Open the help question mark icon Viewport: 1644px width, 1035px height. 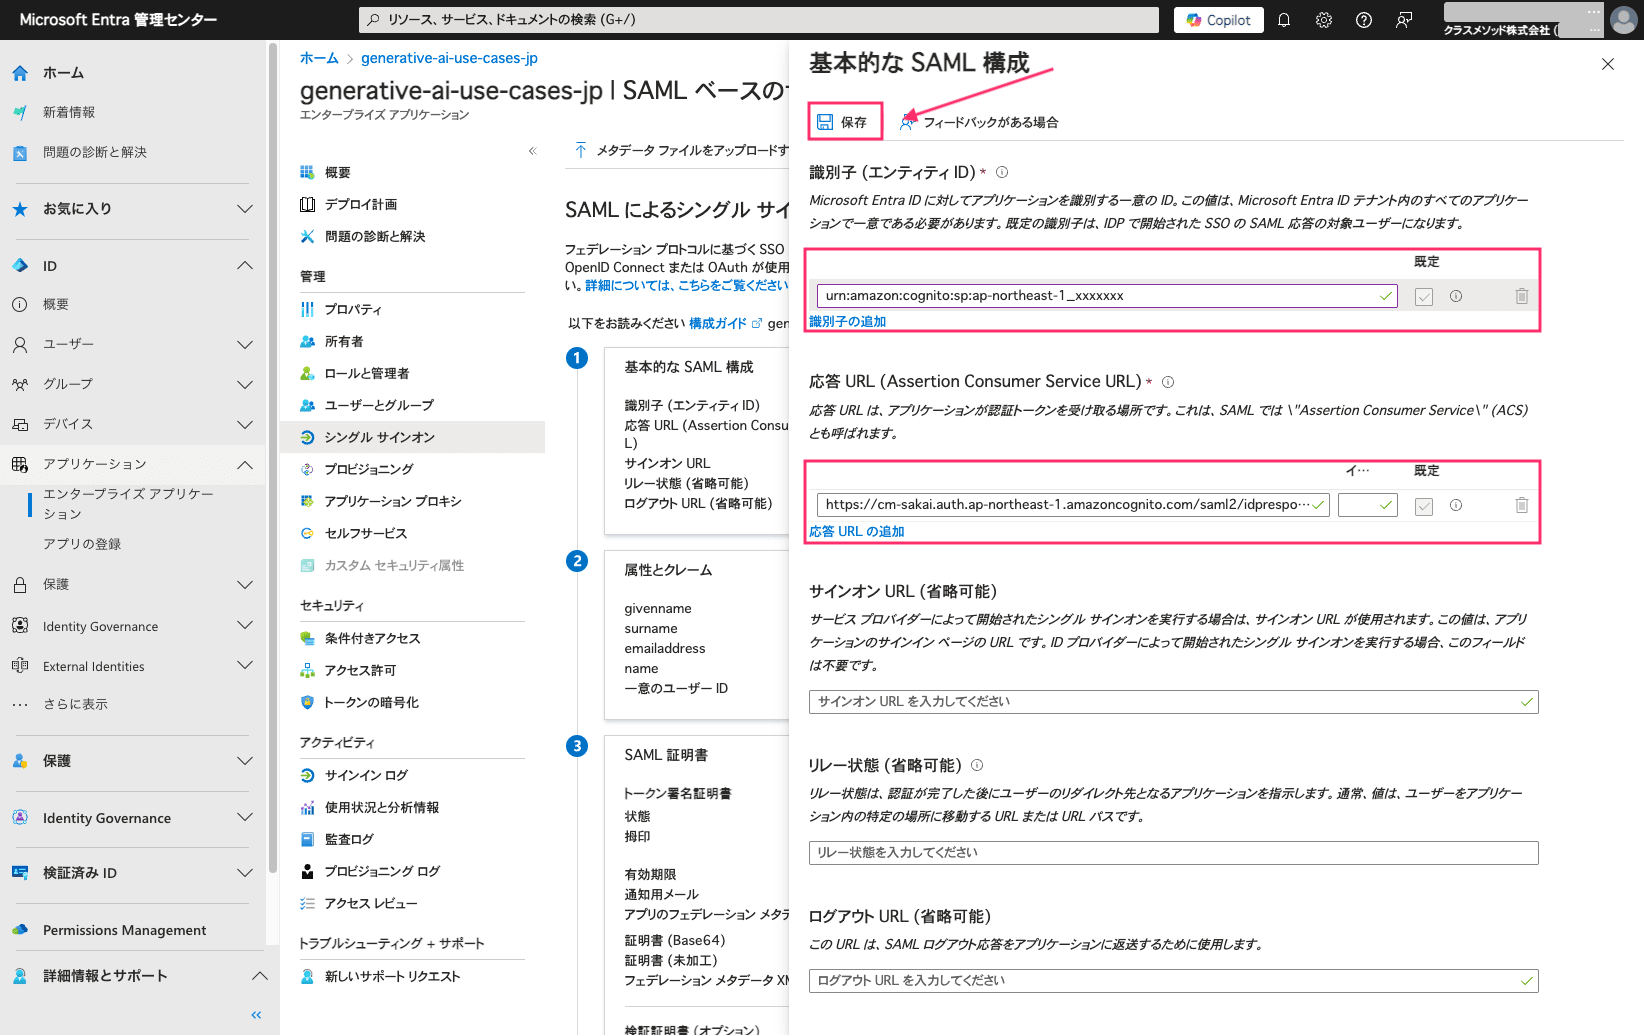pyautogui.click(x=1364, y=20)
